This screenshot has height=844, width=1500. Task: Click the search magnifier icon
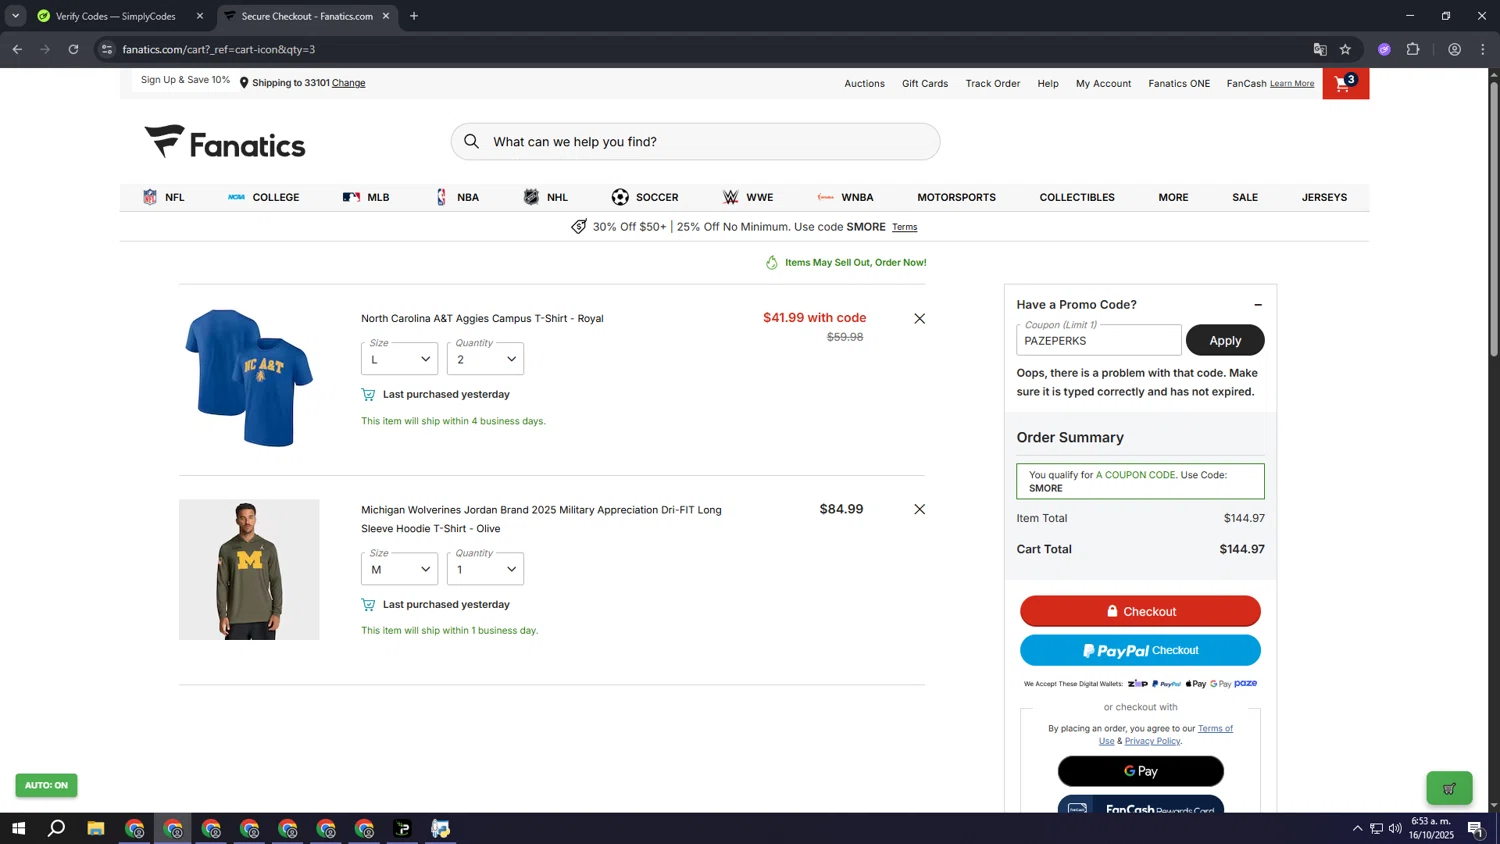click(472, 142)
